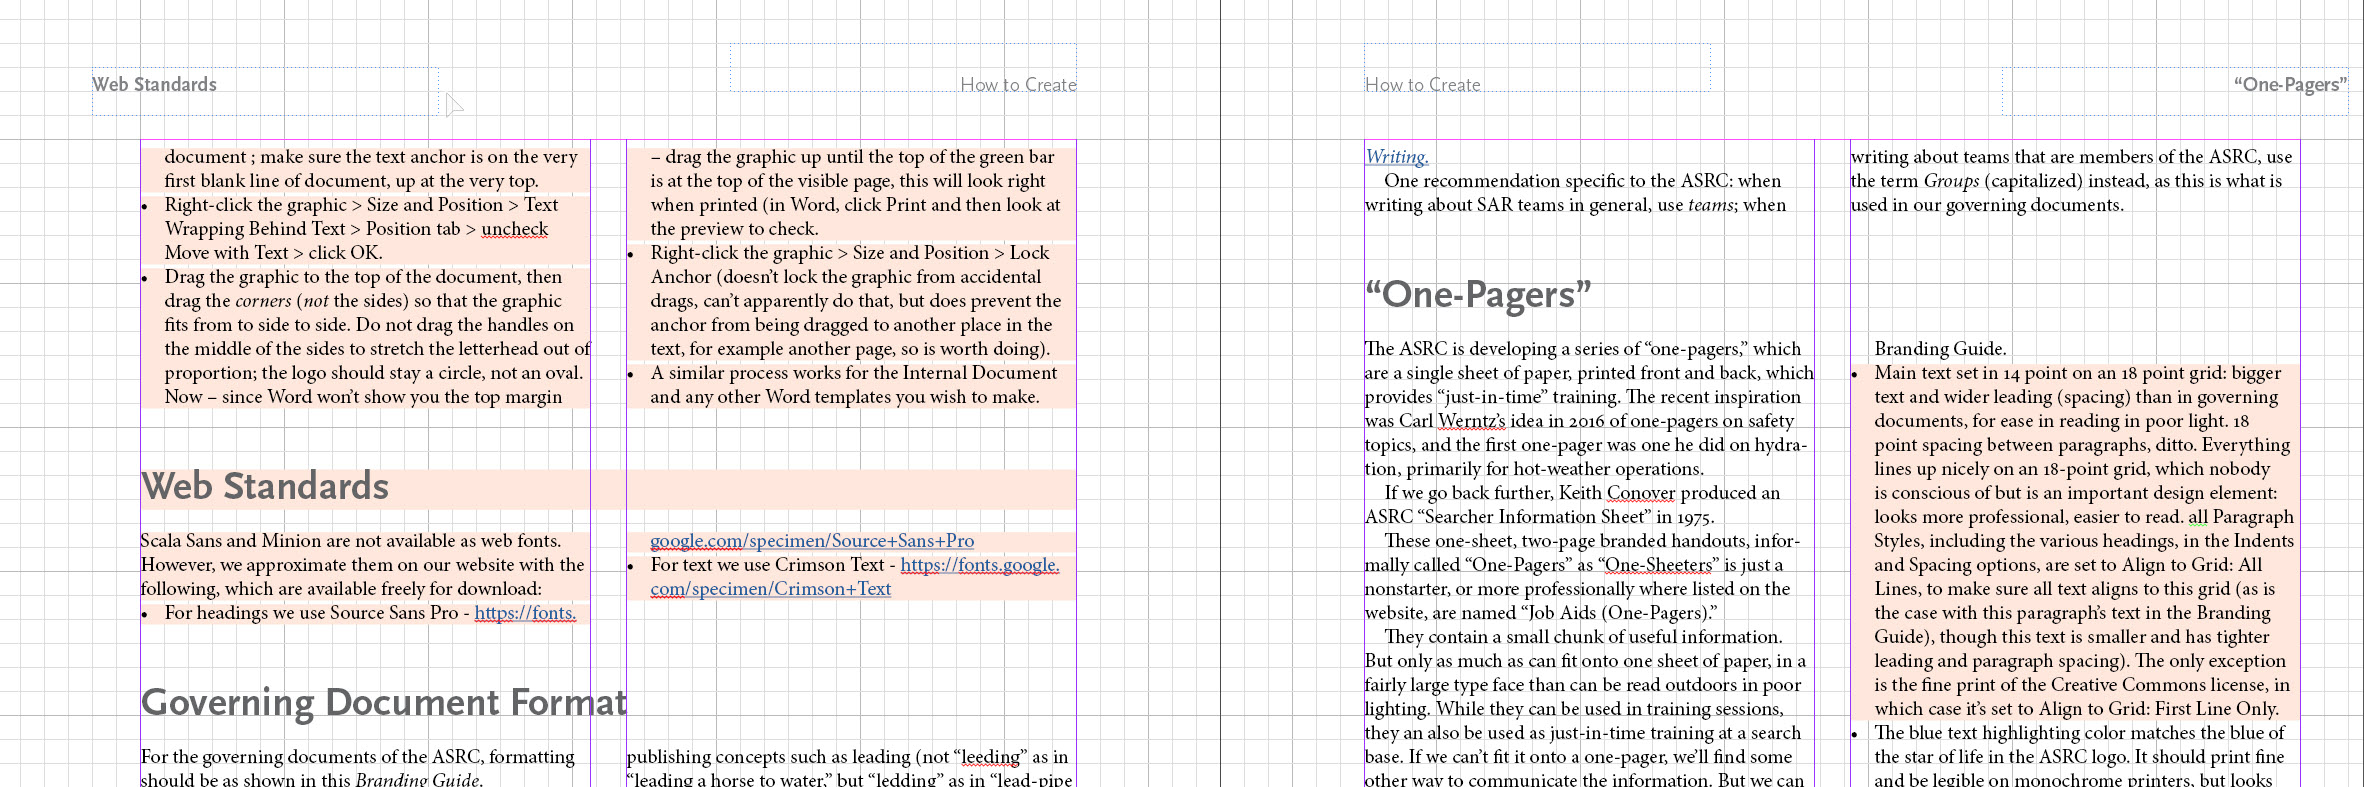Click line 'The blue text highlighting color matches the blue of'
Image resolution: width=2364 pixels, height=787 pixels.
pos(2079,733)
